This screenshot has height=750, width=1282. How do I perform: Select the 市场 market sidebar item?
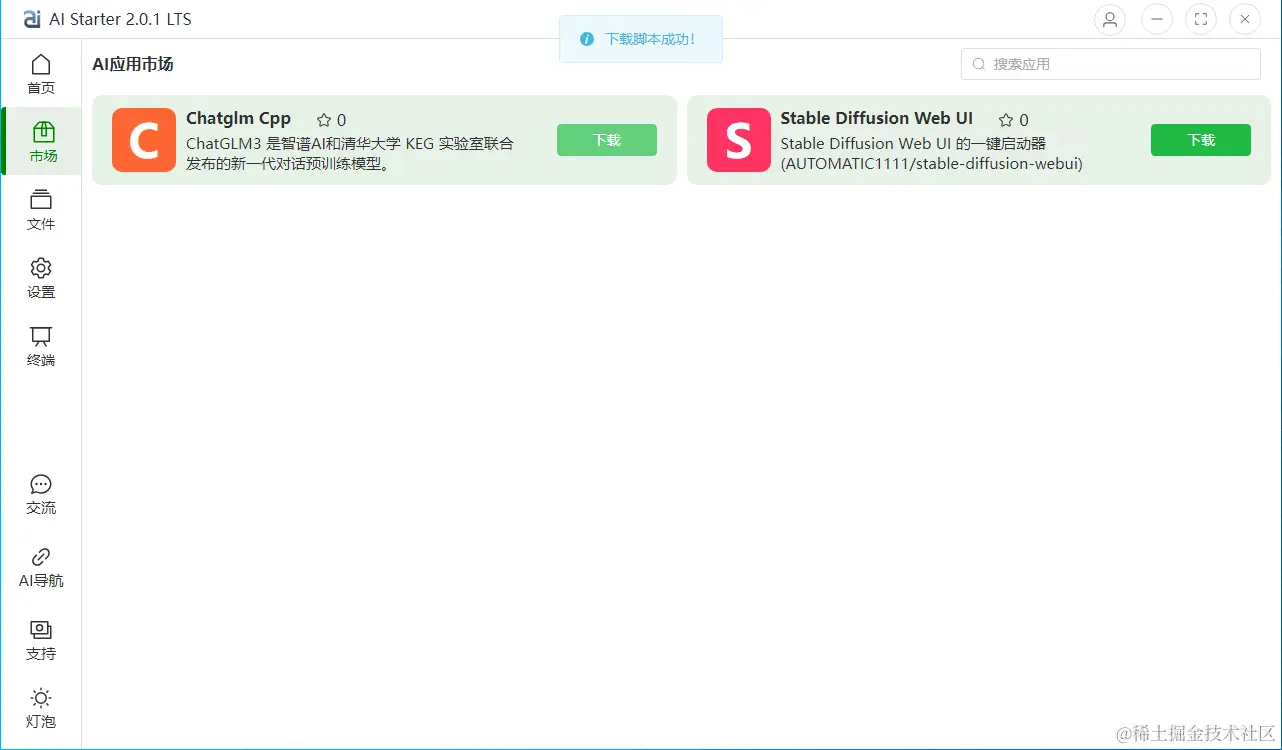pyautogui.click(x=41, y=142)
